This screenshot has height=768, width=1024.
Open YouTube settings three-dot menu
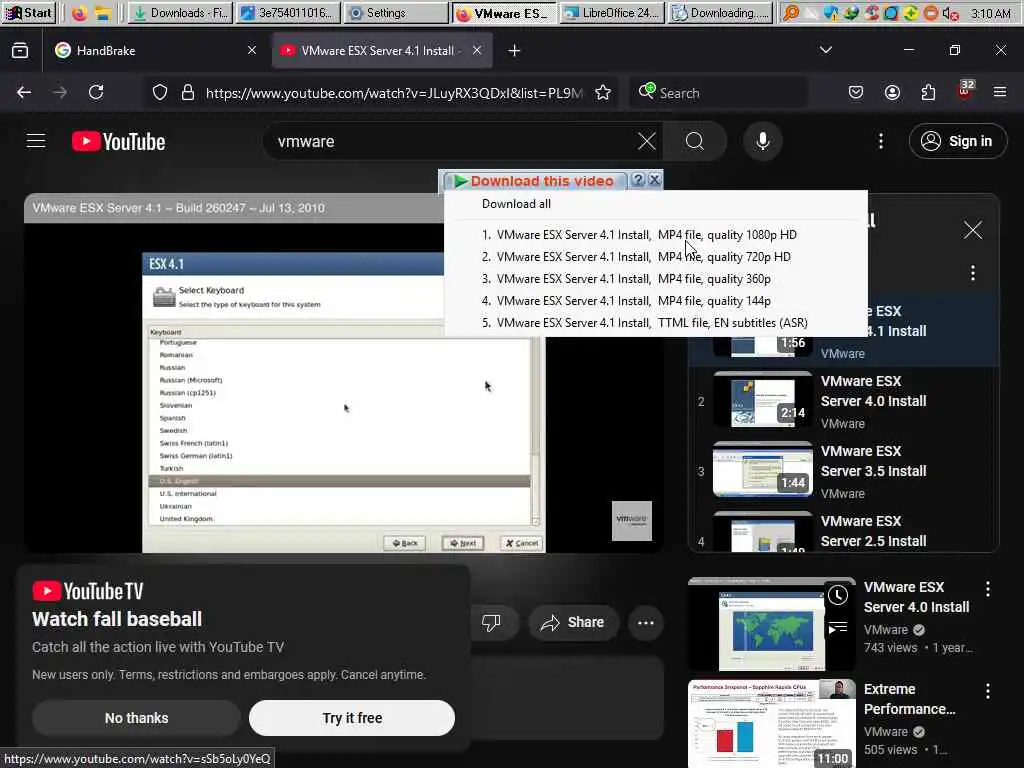click(x=881, y=141)
